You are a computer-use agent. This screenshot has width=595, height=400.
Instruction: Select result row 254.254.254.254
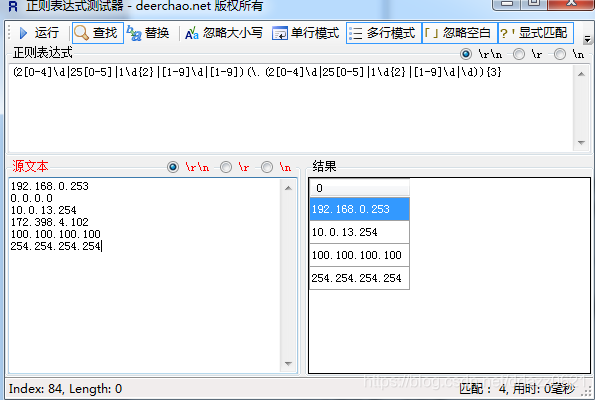(359, 278)
